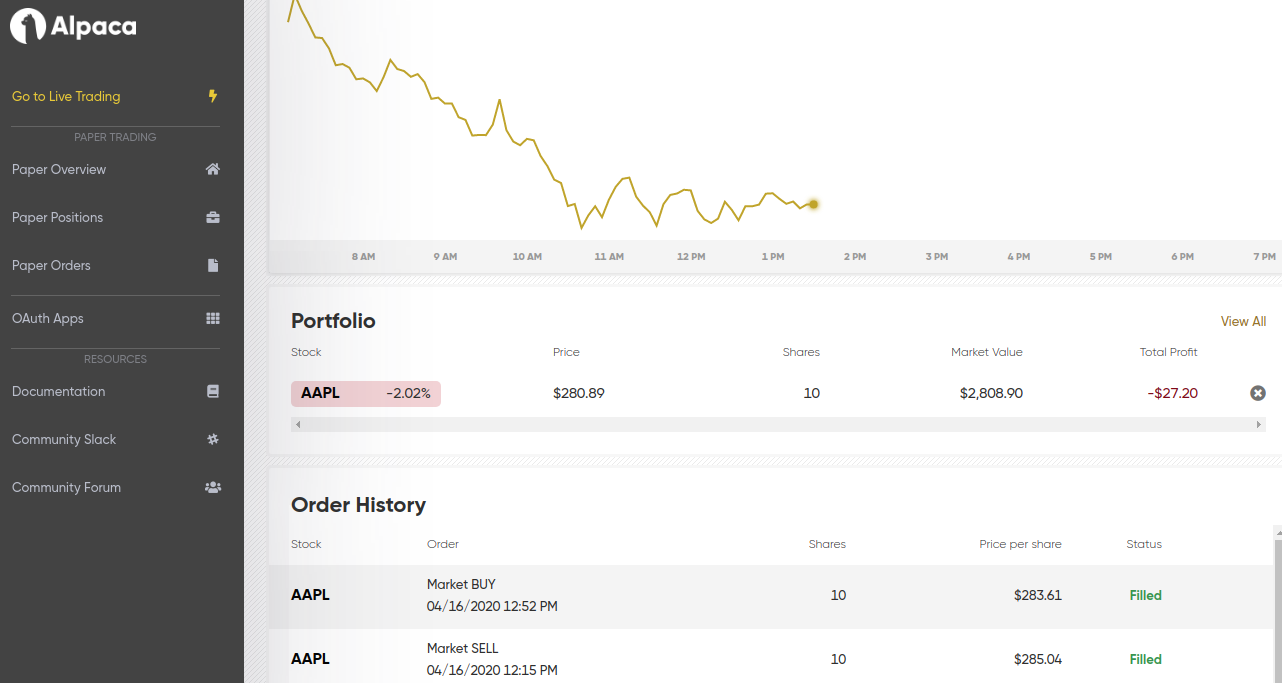Click the chart's current price marker dot
Screen dimensions: 1282x683
814,204
